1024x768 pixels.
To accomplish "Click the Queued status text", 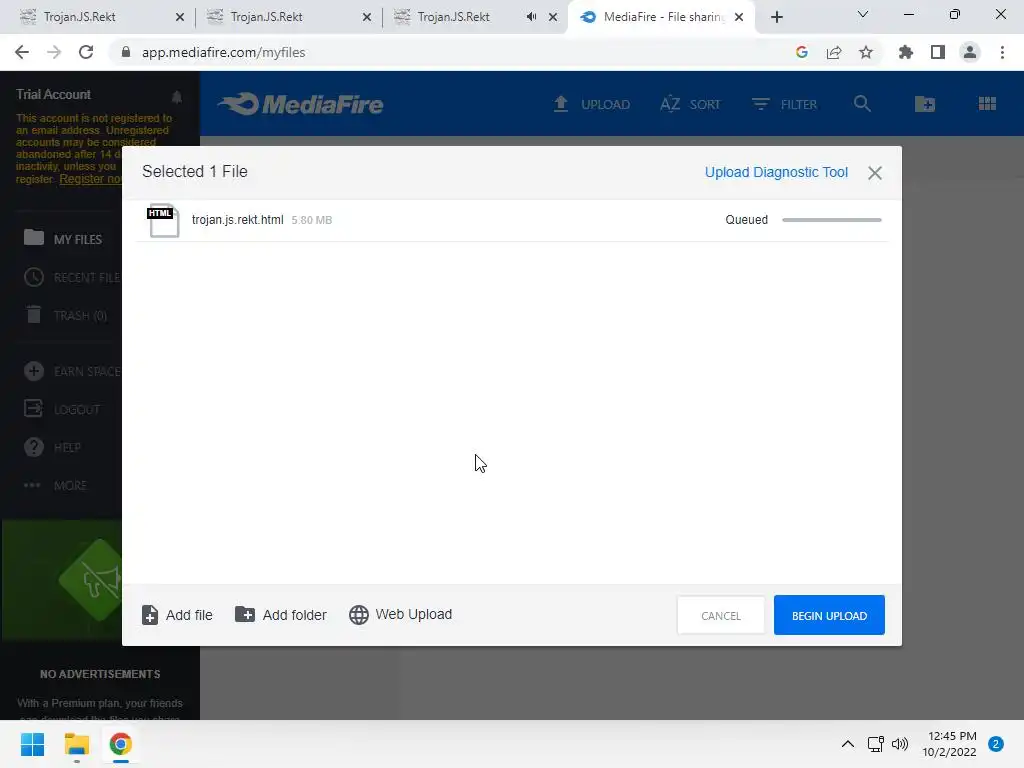I will point(746,220).
